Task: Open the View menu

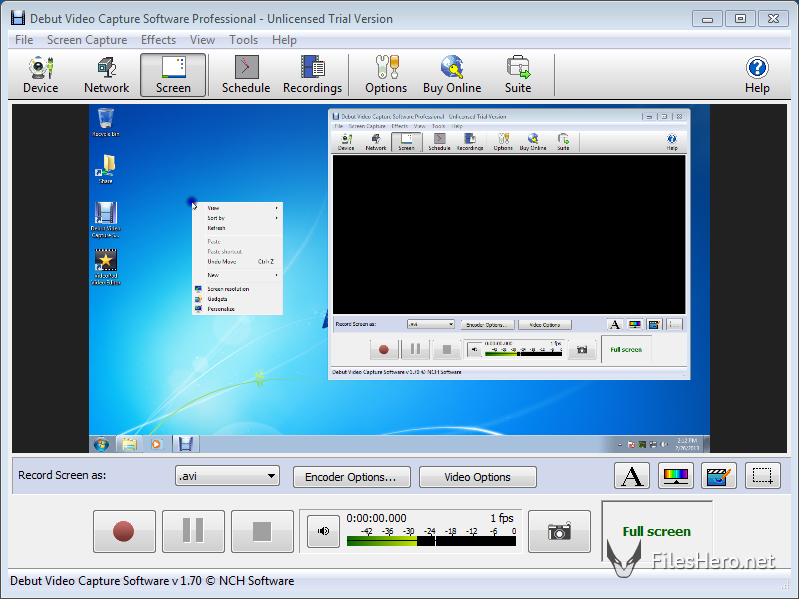Action: pyautogui.click(x=202, y=40)
